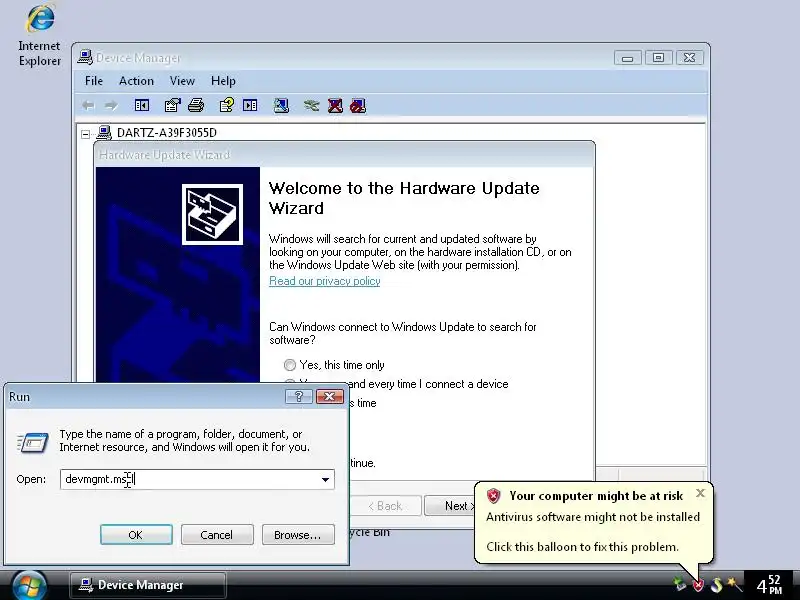Viewport: 800px width, 600px height.
Task: Click the Print toolbar icon
Action: pos(196,106)
